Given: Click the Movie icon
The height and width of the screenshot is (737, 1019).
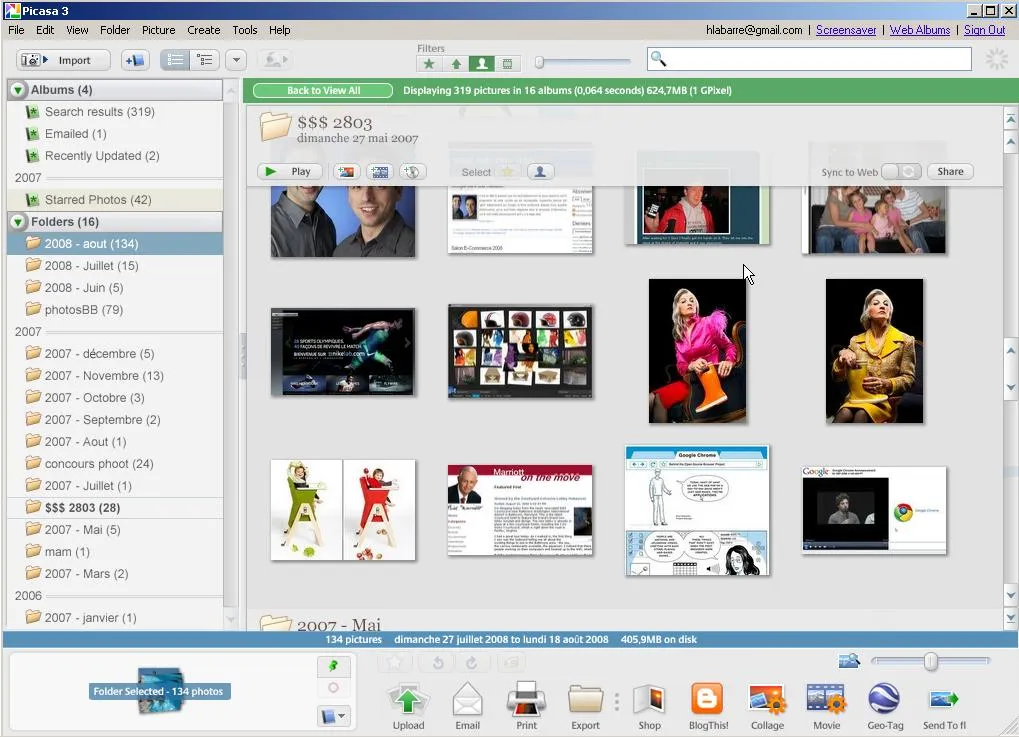Looking at the screenshot, I should point(826,706).
